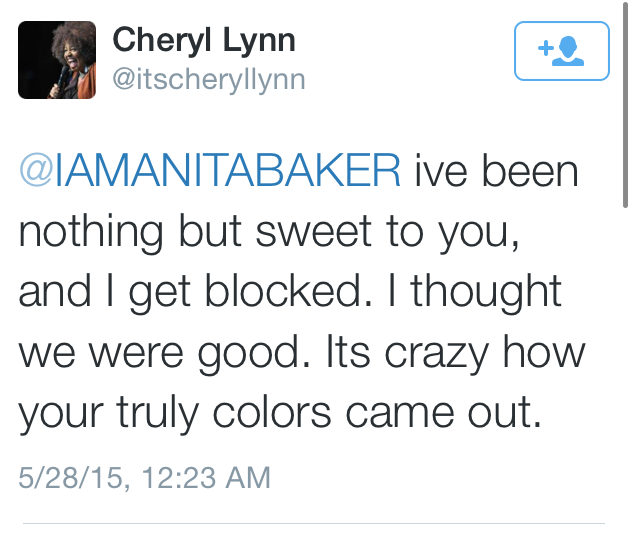Click the divider line below the tweet

click(313, 522)
